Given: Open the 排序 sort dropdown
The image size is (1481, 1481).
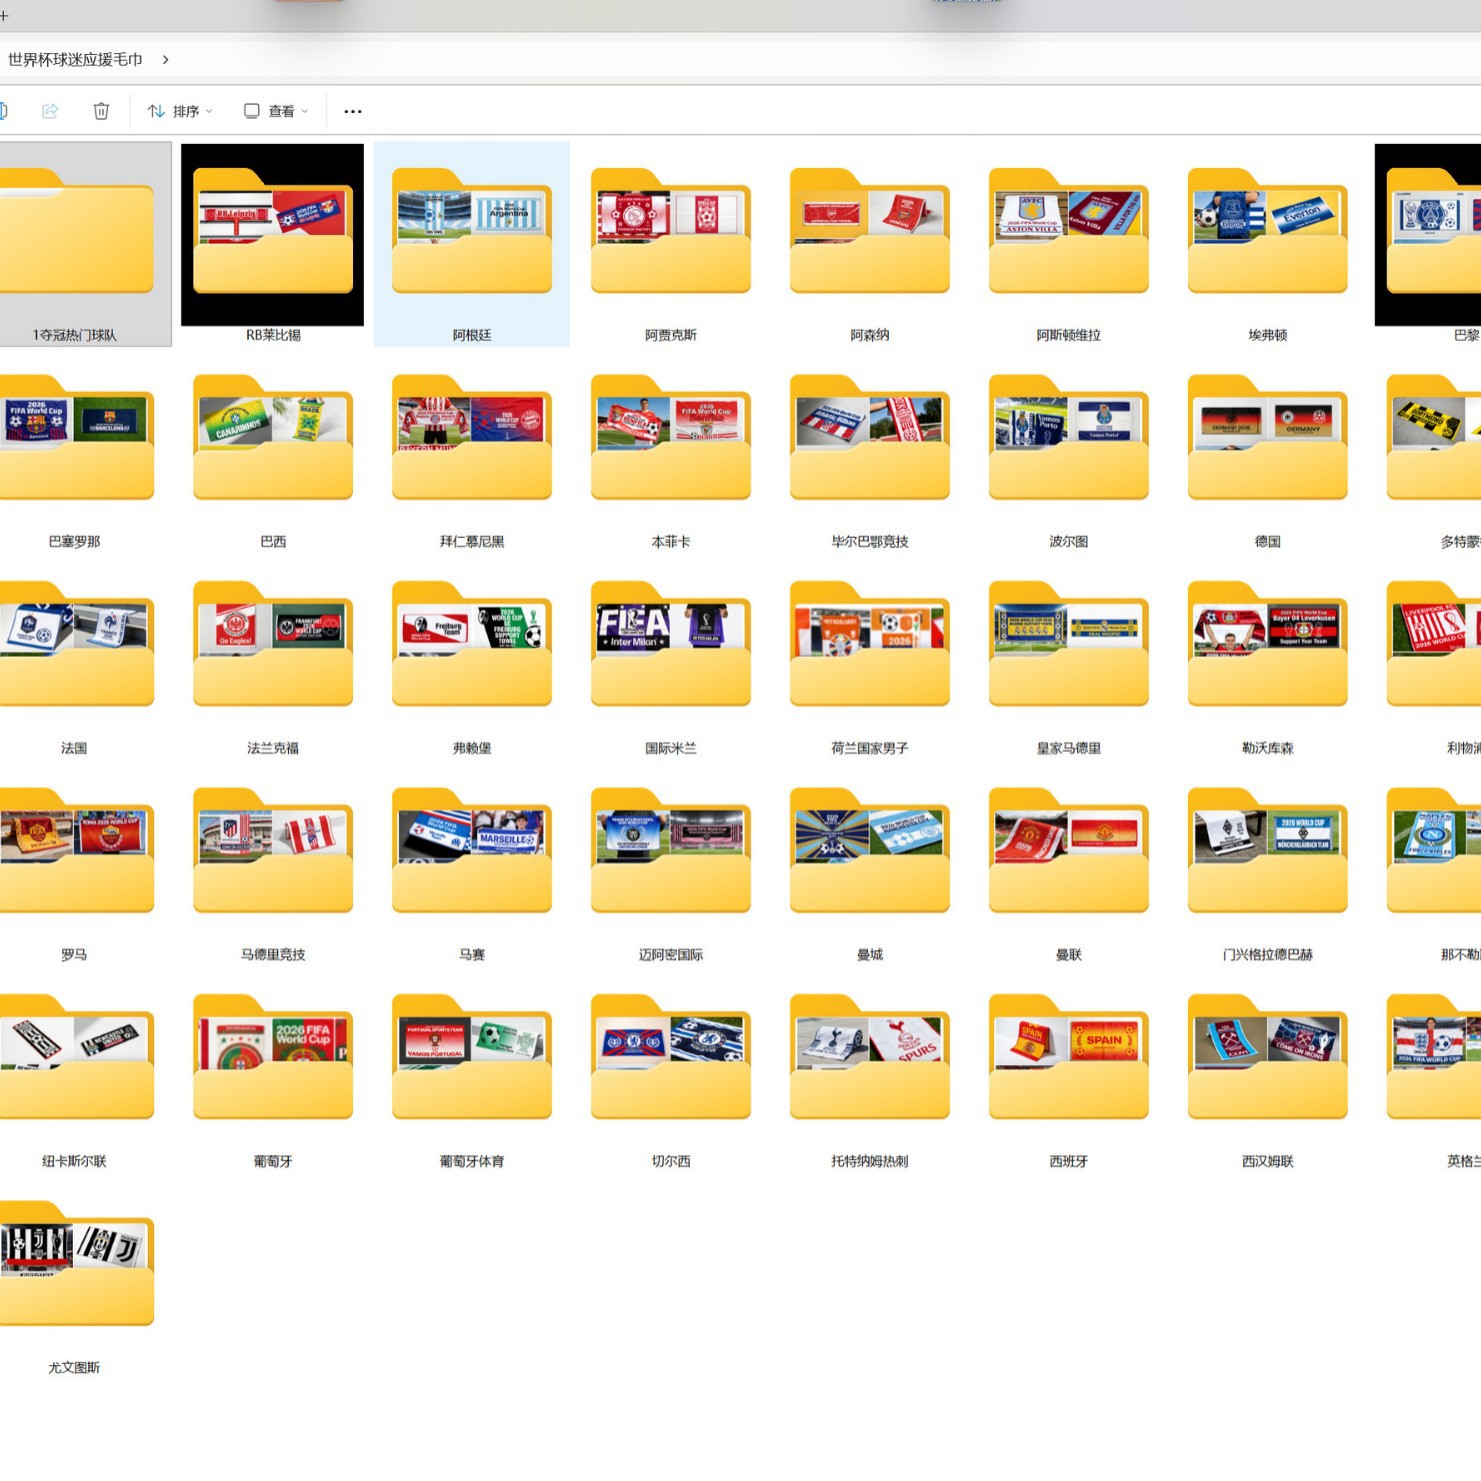Looking at the screenshot, I should 180,111.
